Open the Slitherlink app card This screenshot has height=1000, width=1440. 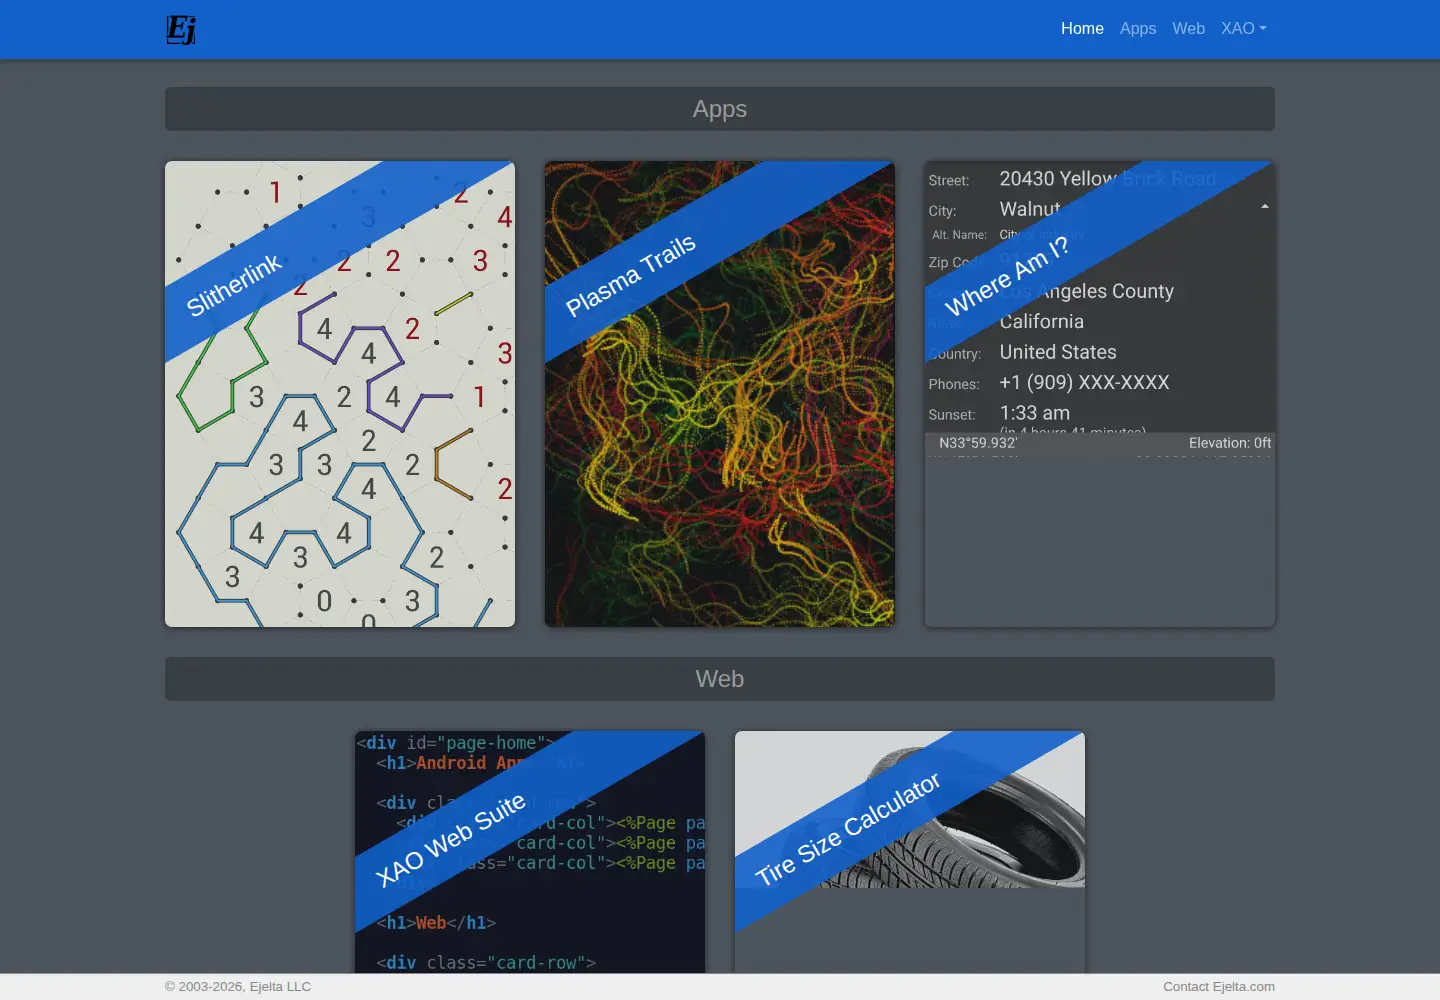point(340,394)
